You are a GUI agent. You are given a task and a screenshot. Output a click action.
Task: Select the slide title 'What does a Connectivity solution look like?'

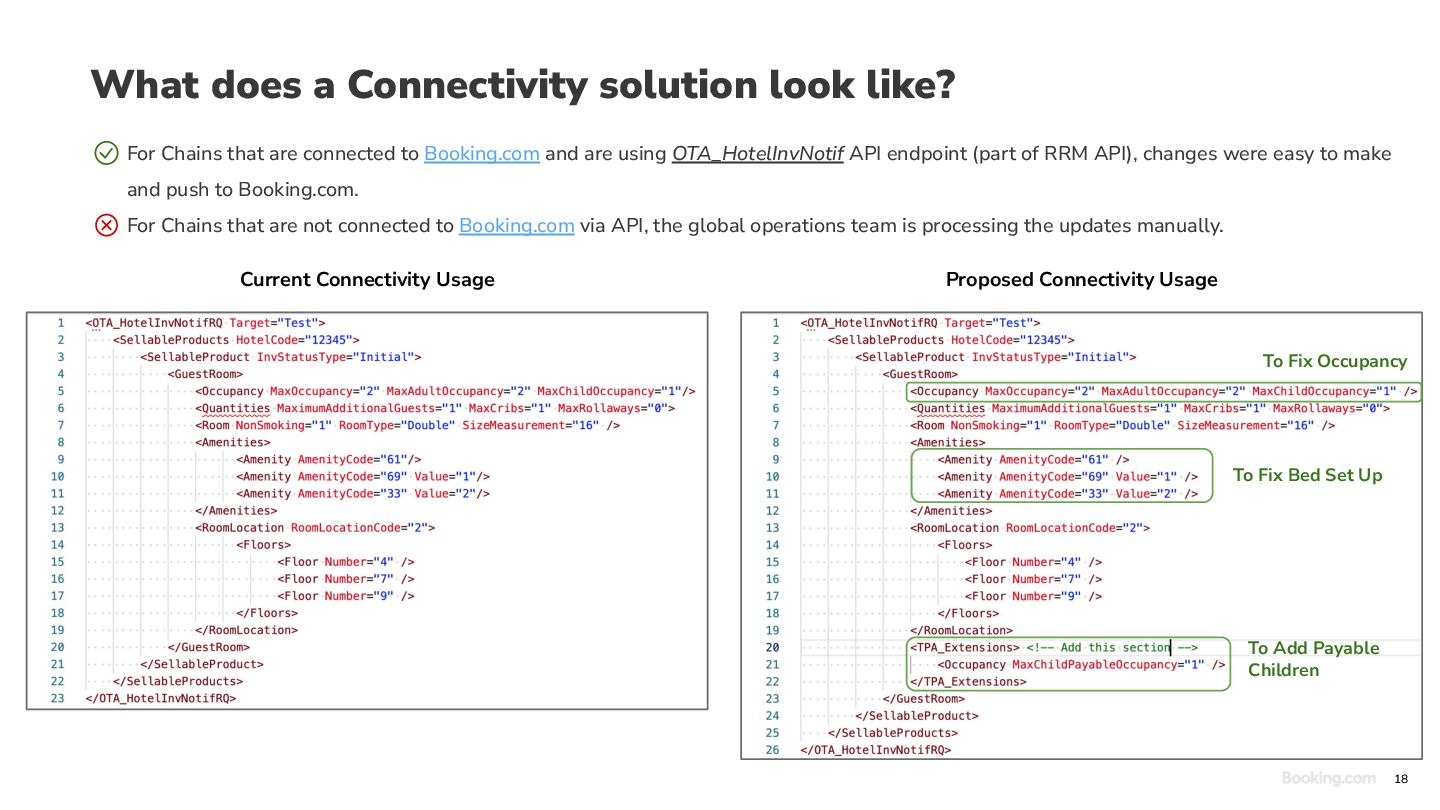[x=523, y=85]
